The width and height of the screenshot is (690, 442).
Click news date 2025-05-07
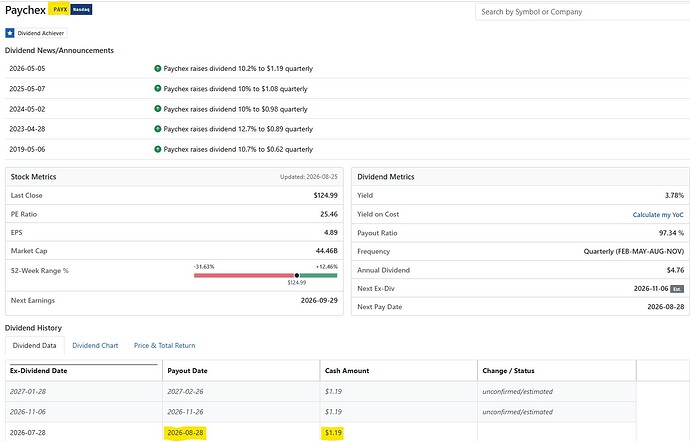[27, 89]
